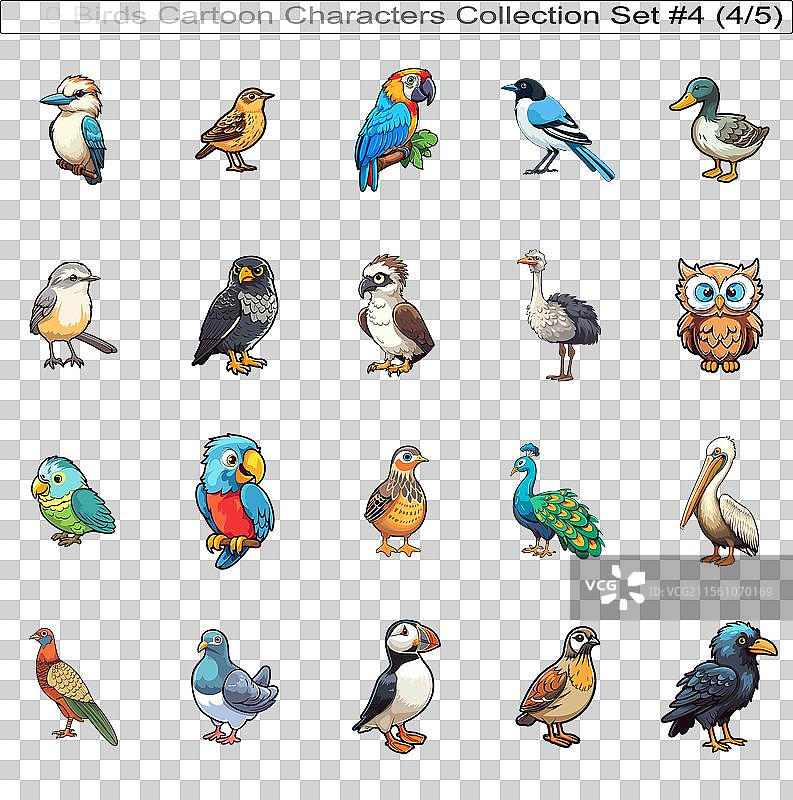
Task: Select the scarlet macaw with green leaves
Action: point(394,127)
